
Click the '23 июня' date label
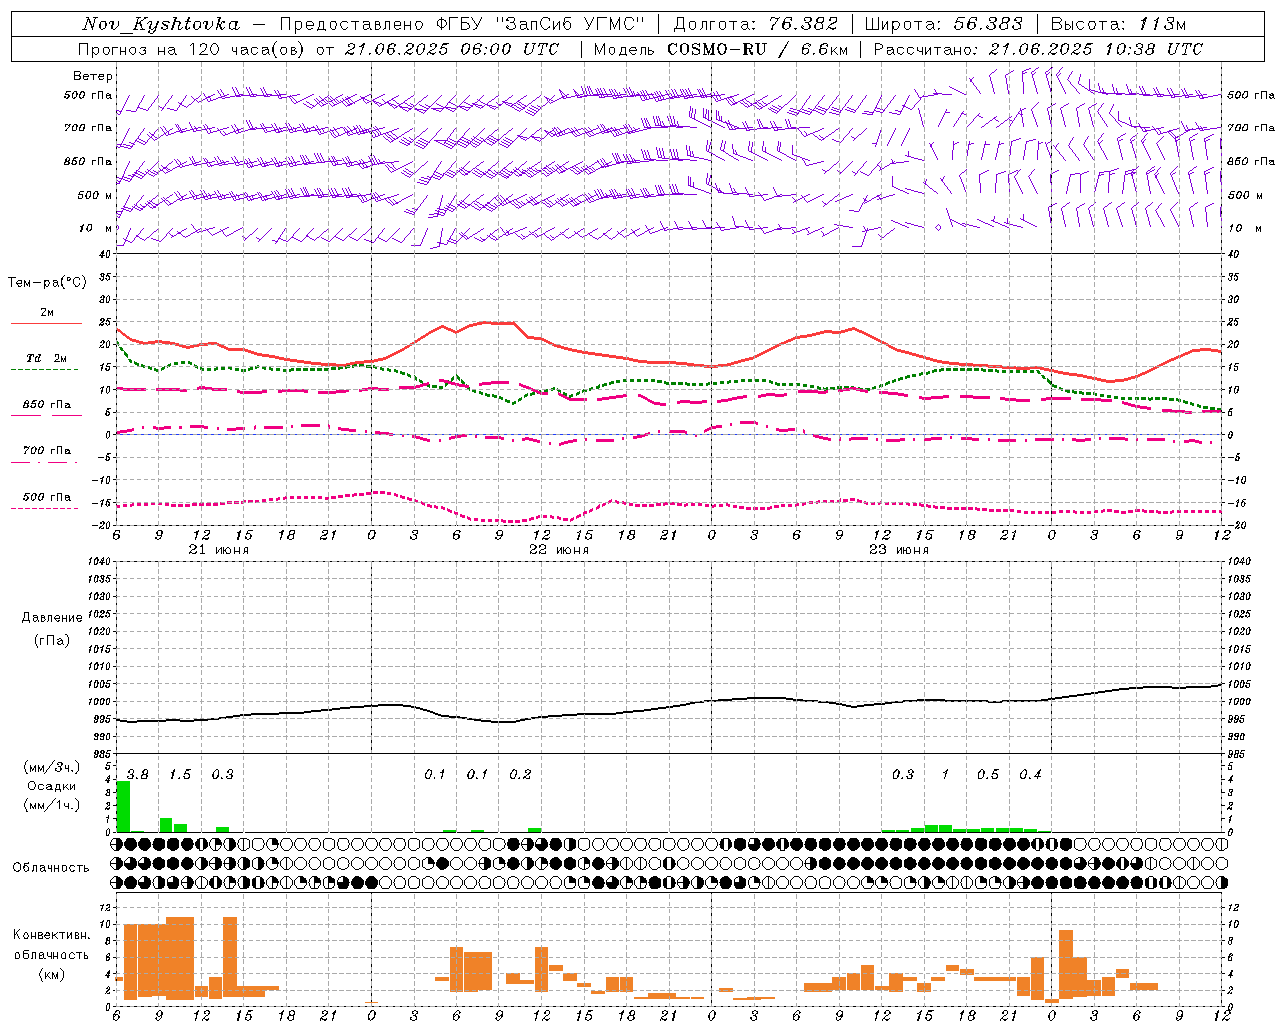click(899, 550)
